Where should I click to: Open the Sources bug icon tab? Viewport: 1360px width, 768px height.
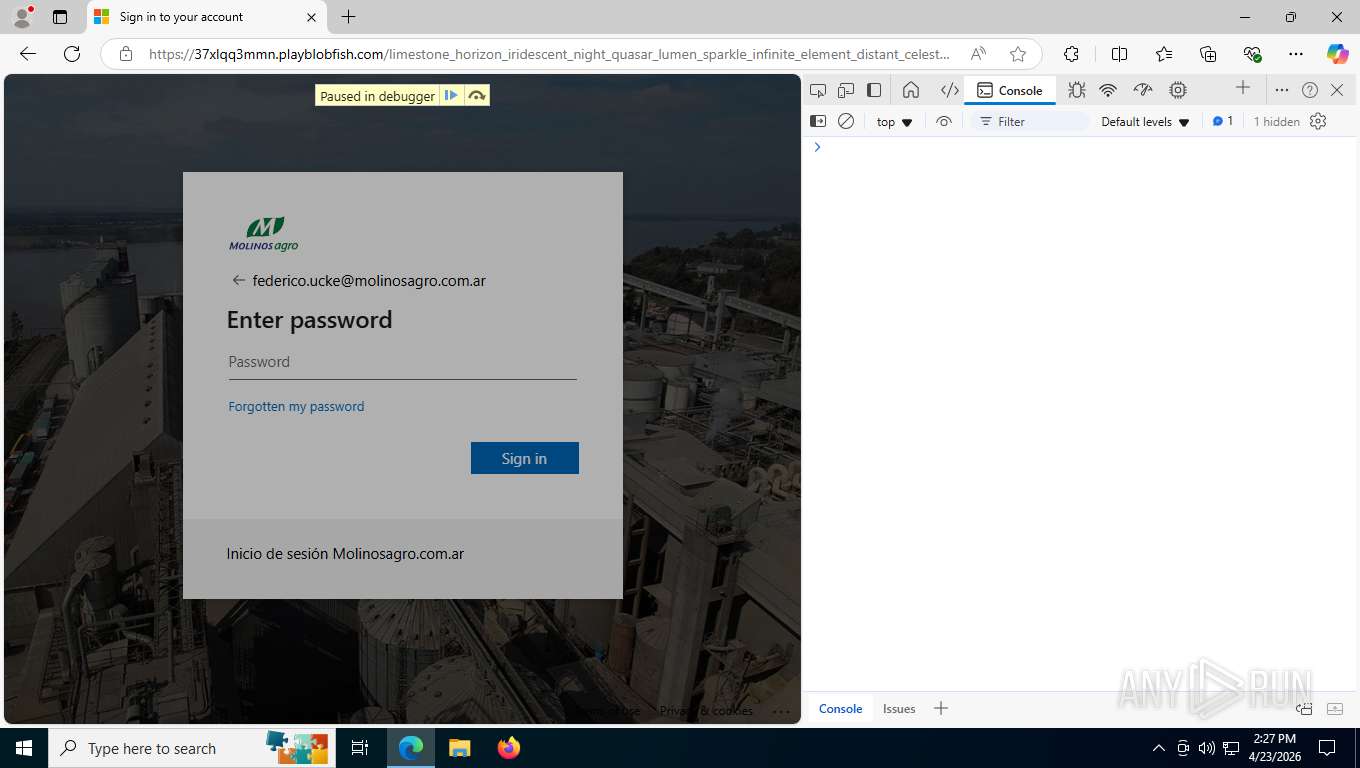[x=1076, y=90]
